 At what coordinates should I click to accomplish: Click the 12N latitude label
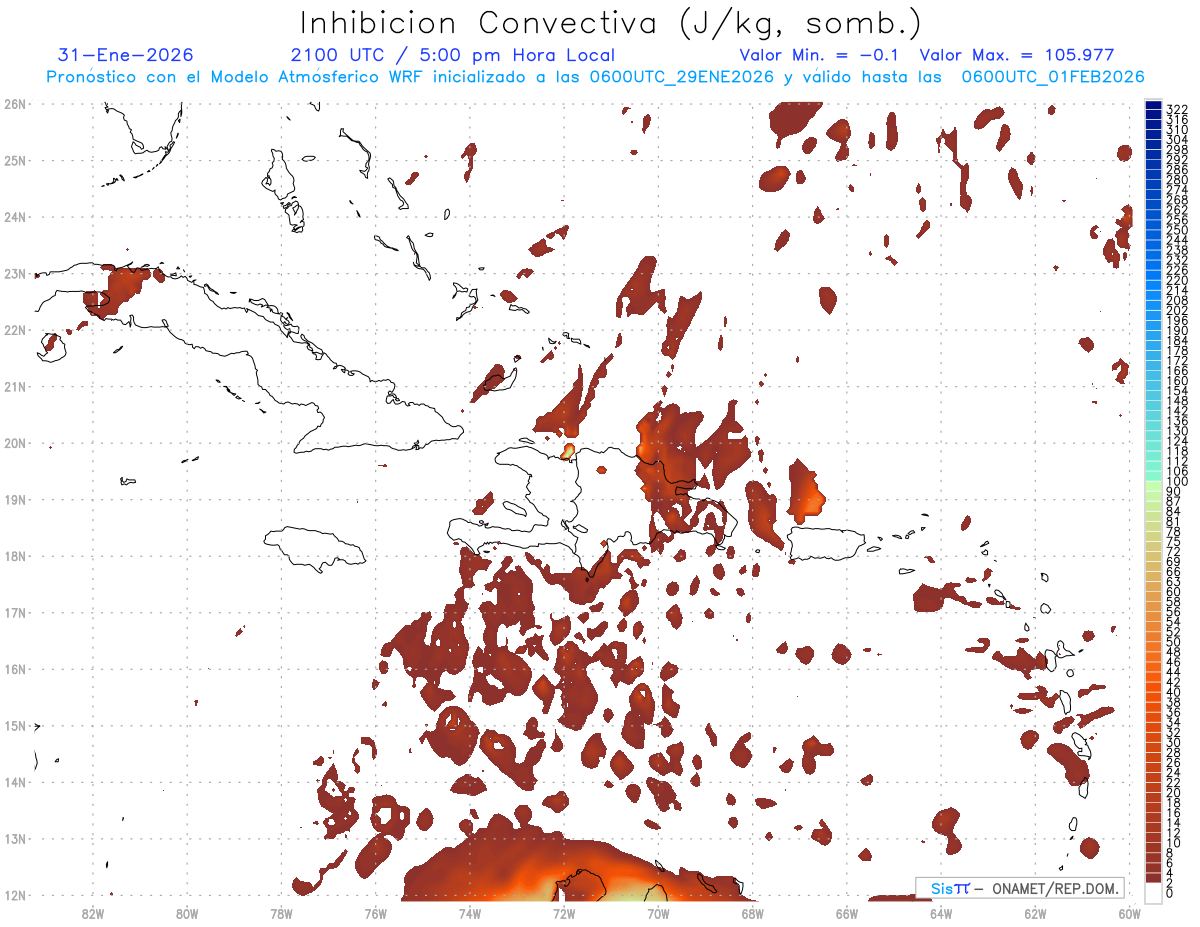pos(15,895)
